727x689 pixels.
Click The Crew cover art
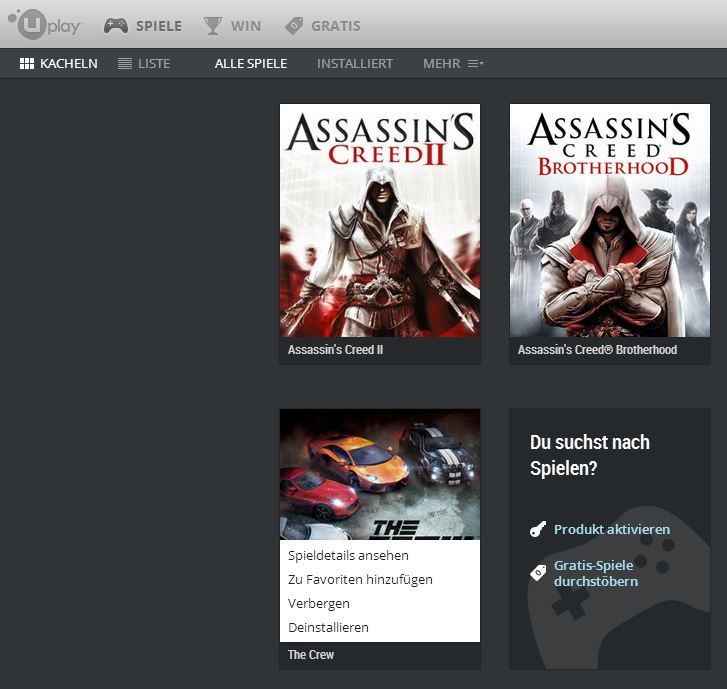click(380, 474)
